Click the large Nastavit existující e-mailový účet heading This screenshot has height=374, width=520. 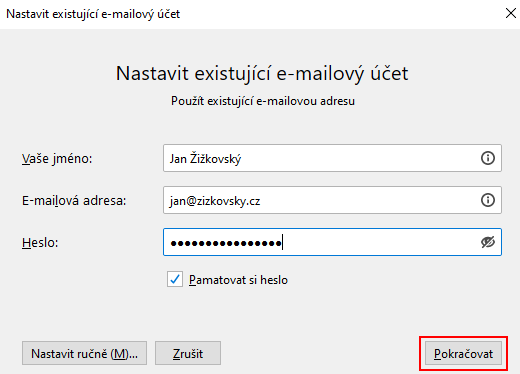262,73
